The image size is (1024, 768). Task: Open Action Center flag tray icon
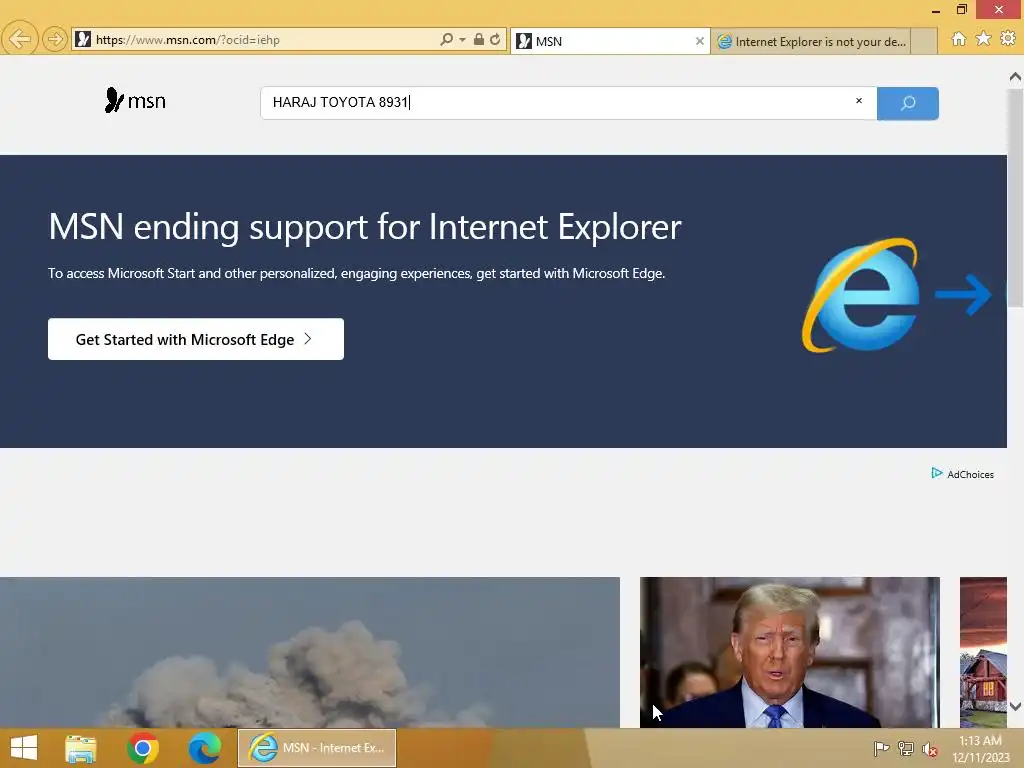(x=881, y=748)
